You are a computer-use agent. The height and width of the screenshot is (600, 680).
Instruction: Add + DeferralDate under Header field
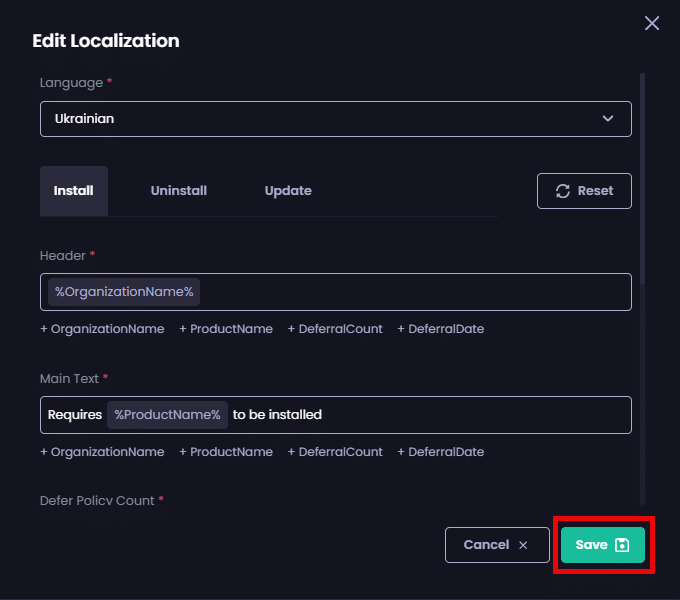point(441,329)
